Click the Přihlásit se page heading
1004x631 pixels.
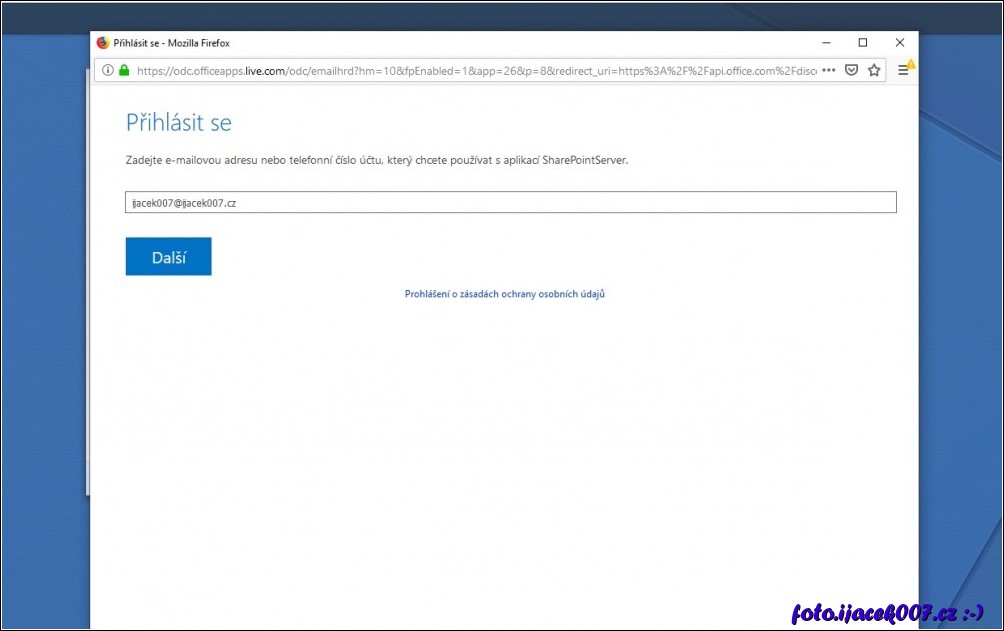(x=178, y=123)
